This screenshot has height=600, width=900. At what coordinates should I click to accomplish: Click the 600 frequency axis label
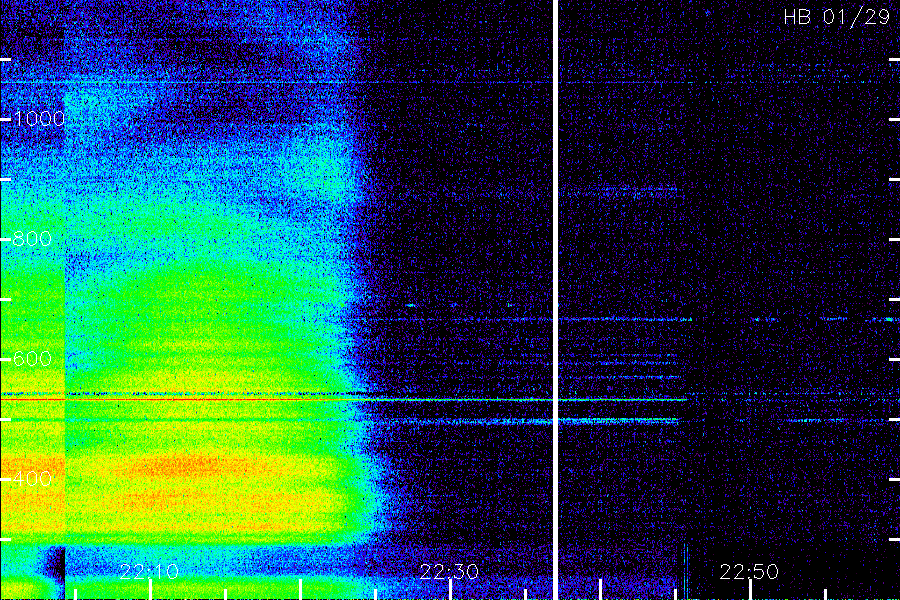click(x=32, y=359)
